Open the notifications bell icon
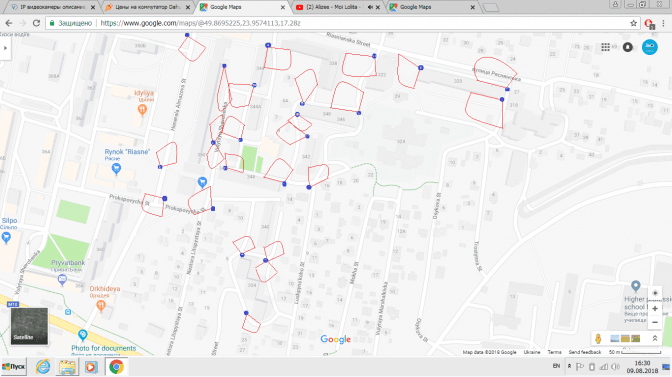The height and width of the screenshot is (377, 672). pos(627,47)
